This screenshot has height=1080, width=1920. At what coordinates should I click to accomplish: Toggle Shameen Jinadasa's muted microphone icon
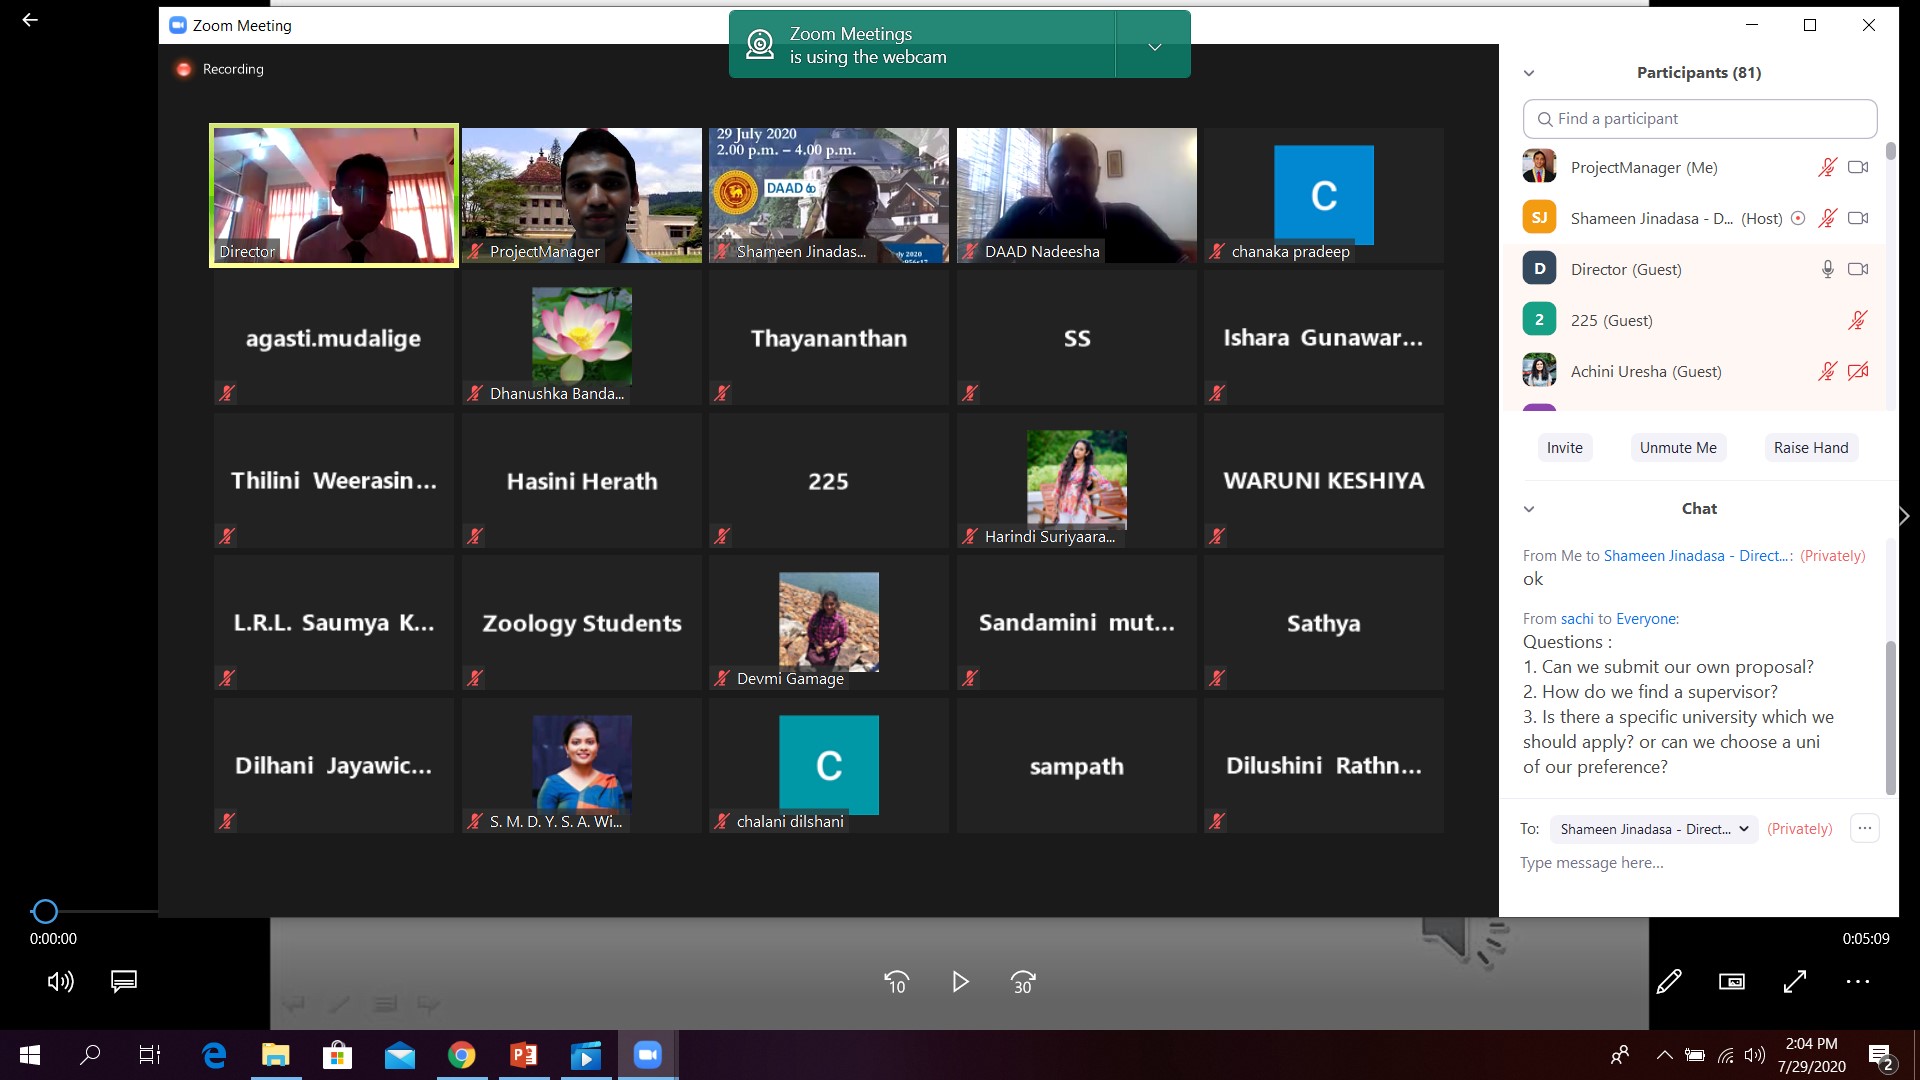[1827, 218]
